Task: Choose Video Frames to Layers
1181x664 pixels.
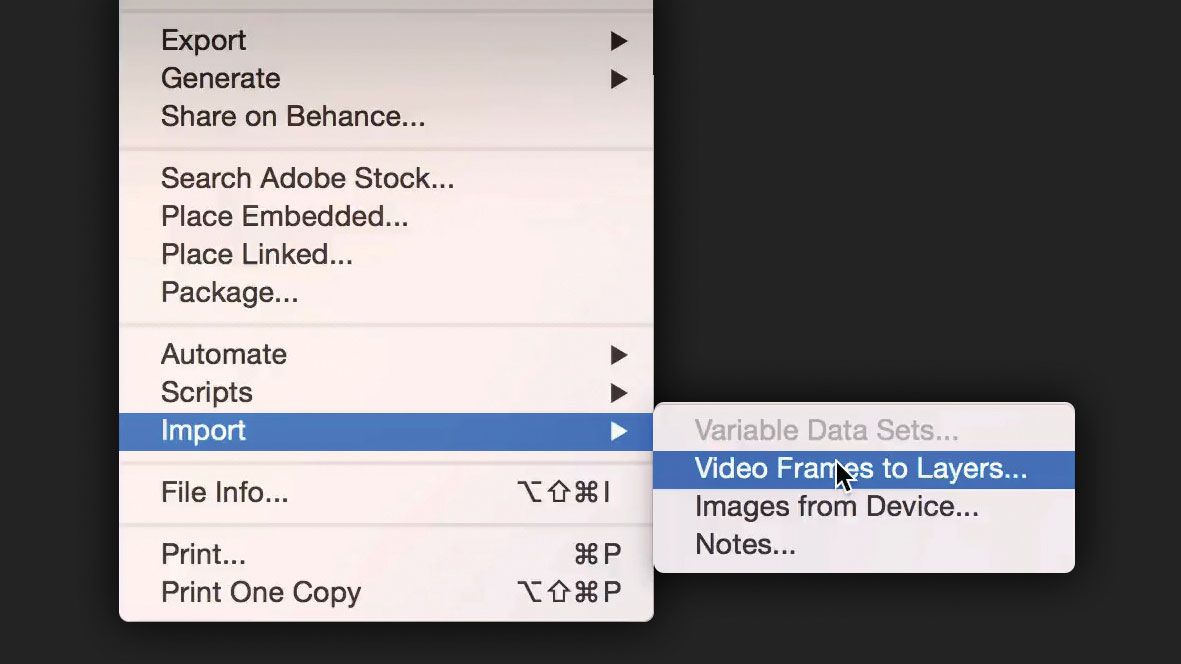Action: (860, 468)
